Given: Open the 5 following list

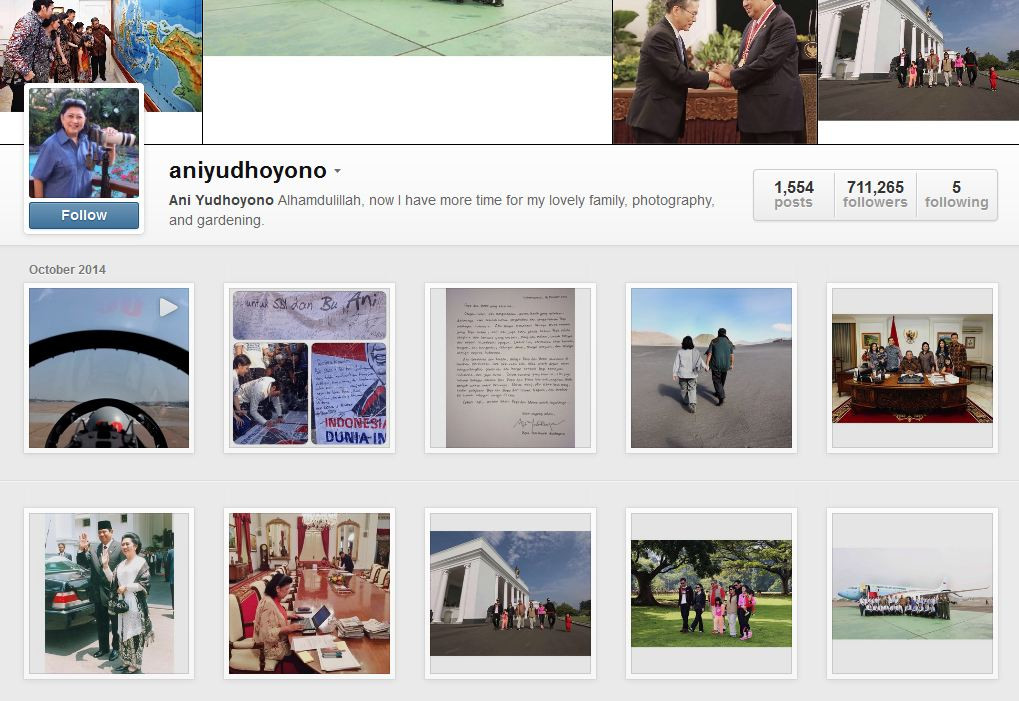Looking at the screenshot, I should (956, 194).
